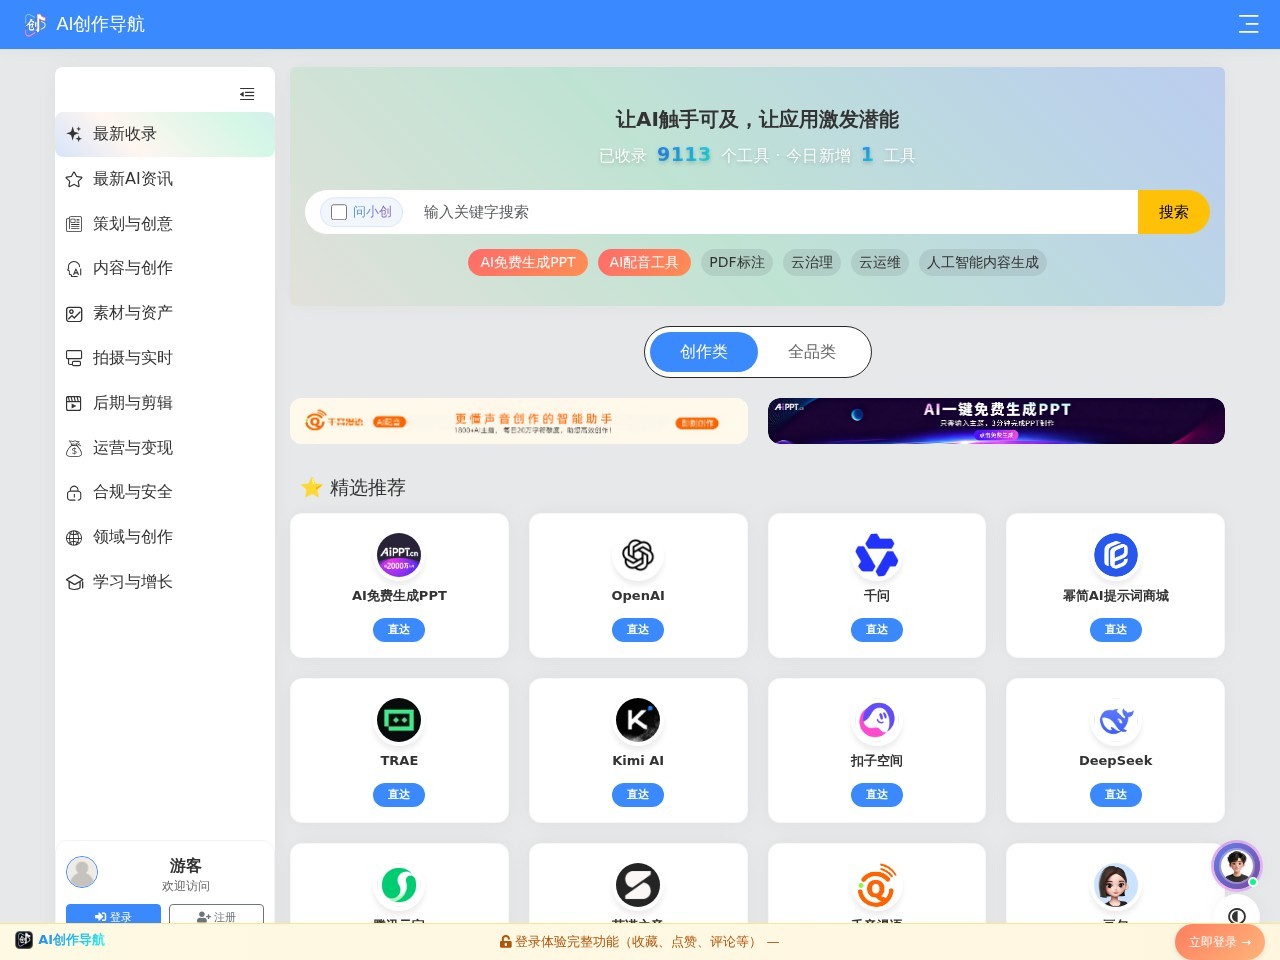
Task: Click the 幂简AI提示词商城 logo icon
Action: [1116, 555]
